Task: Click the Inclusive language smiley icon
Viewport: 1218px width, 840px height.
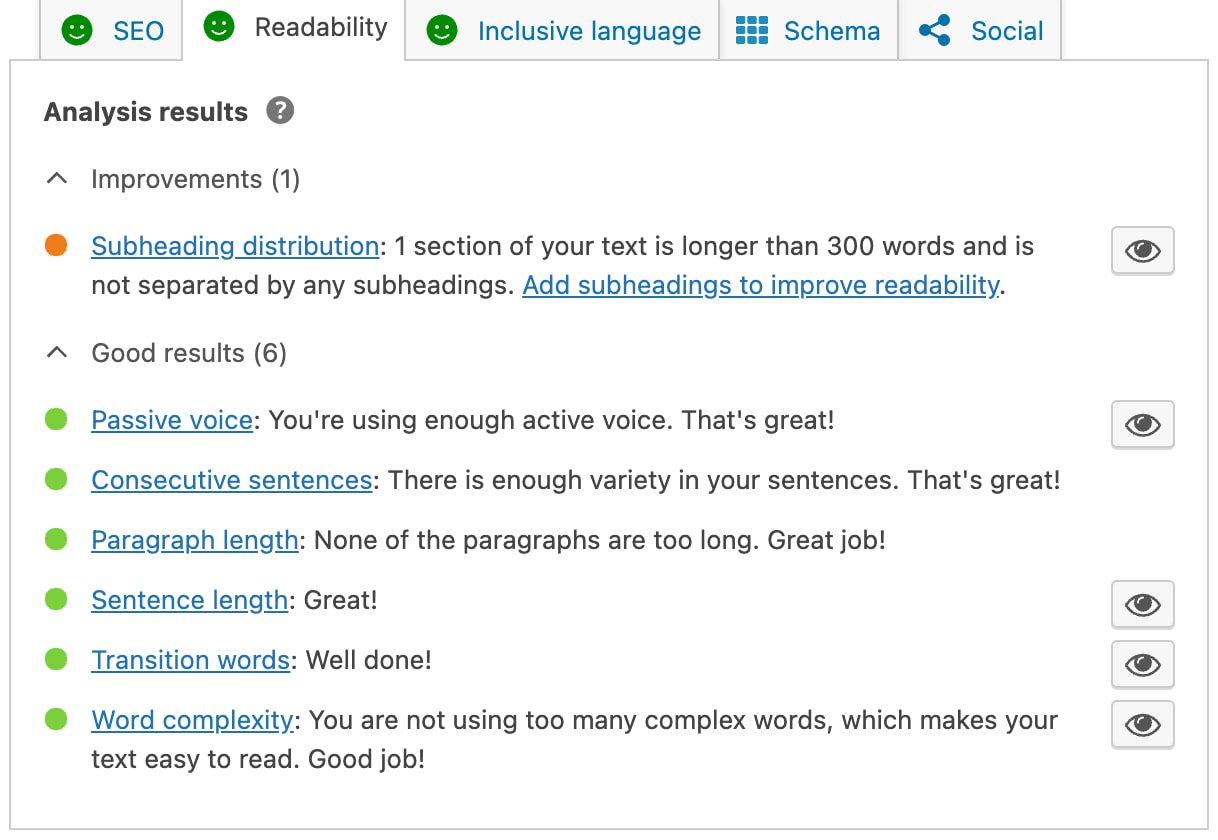Action: (440, 31)
